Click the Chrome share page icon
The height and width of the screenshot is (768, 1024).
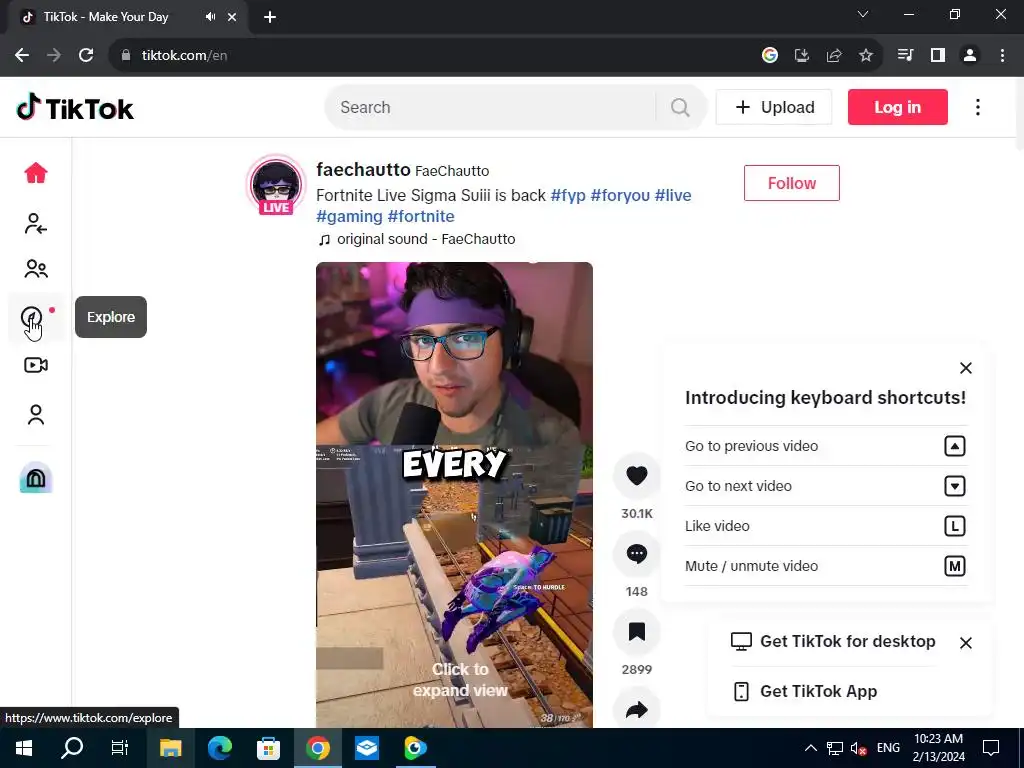click(x=834, y=56)
